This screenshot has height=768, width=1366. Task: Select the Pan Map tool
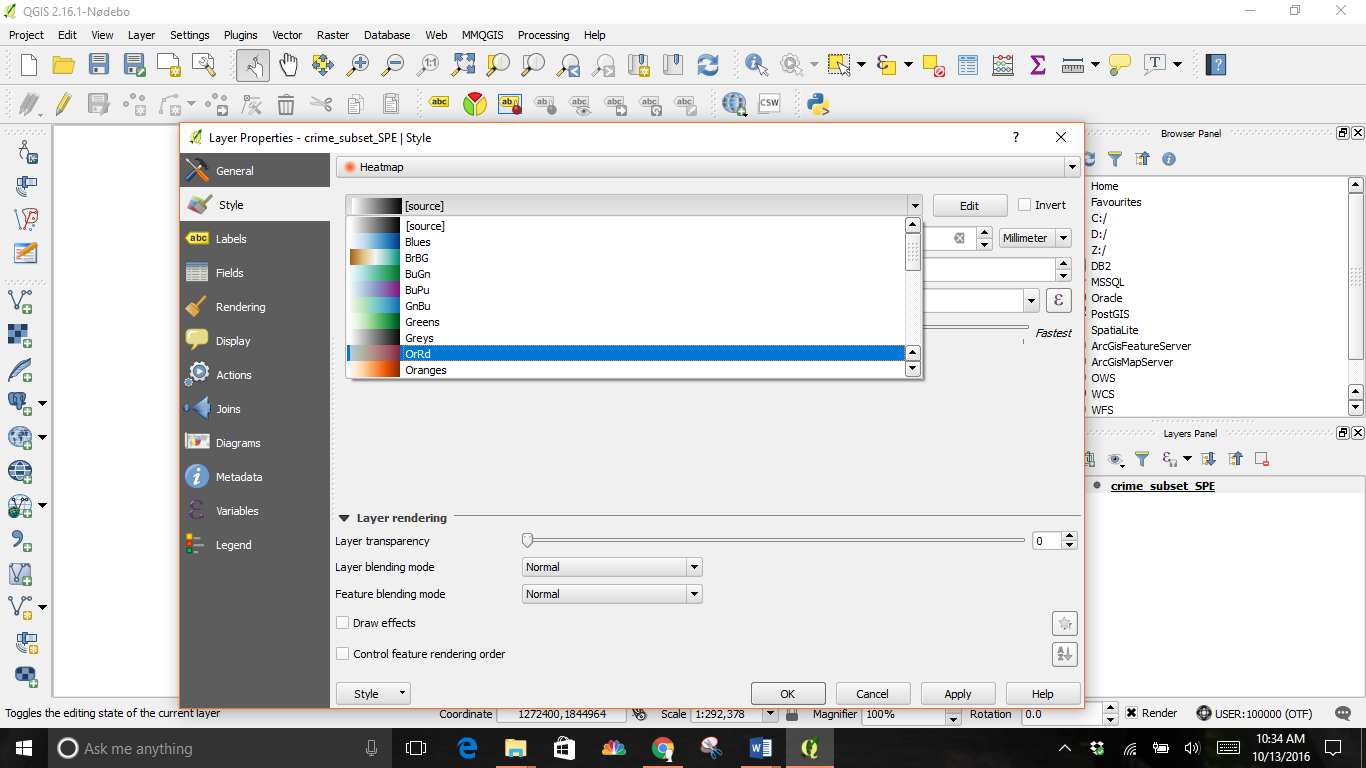tap(287, 63)
